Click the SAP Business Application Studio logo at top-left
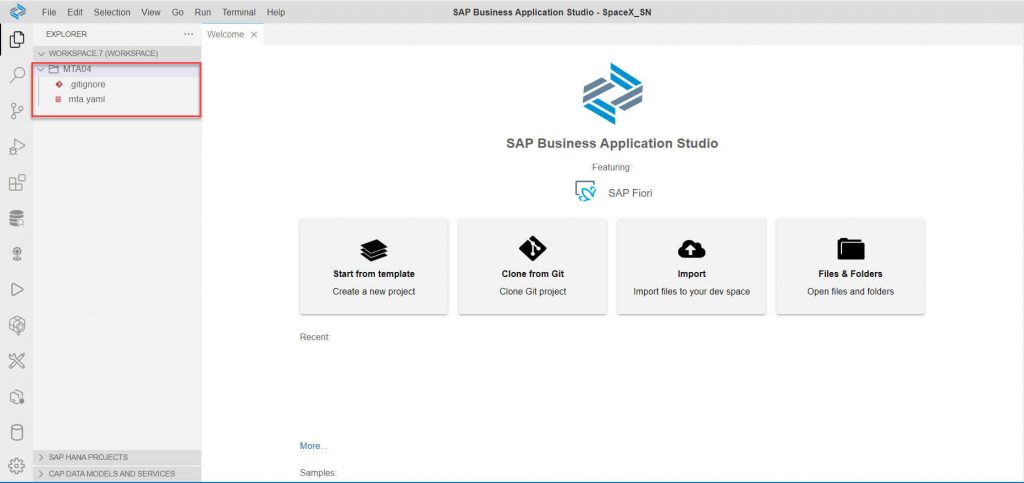Screen dimensions: 1024x483 17,11
